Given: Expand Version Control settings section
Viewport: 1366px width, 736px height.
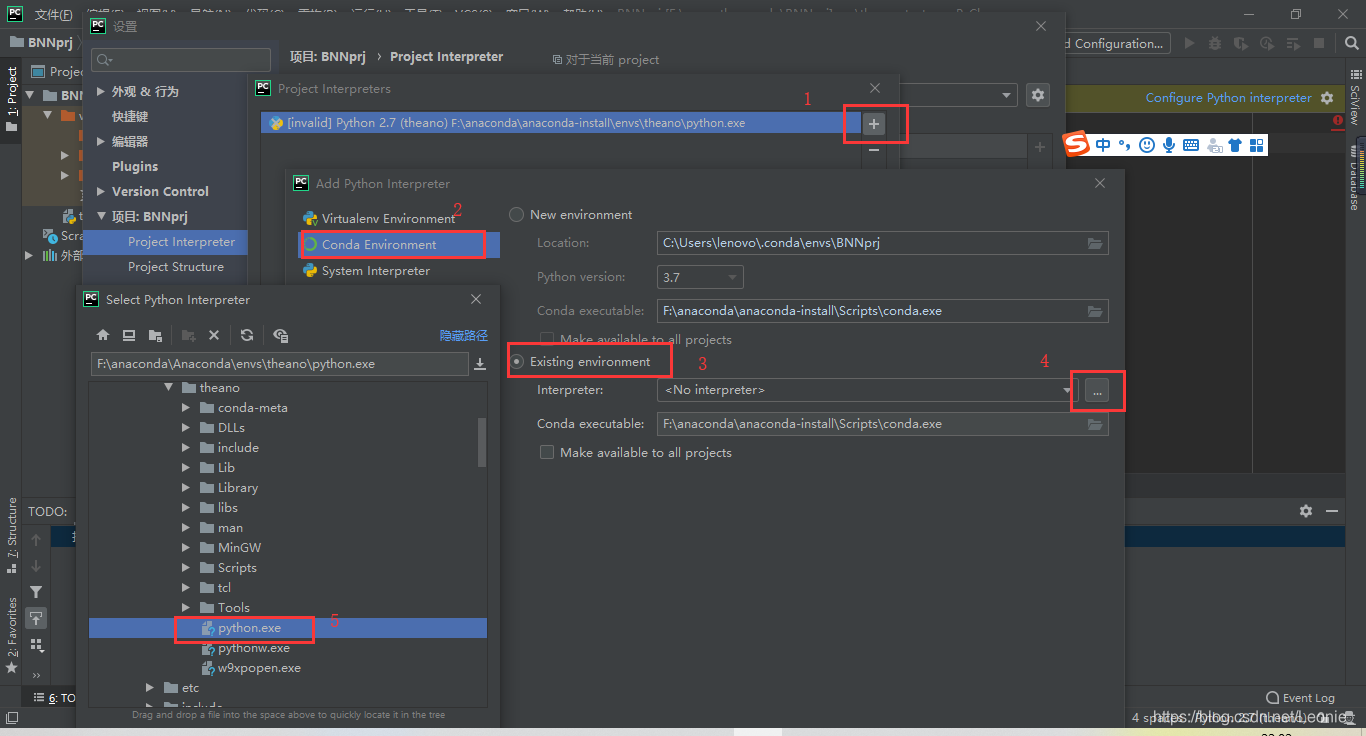Looking at the screenshot, I should 101,191.
